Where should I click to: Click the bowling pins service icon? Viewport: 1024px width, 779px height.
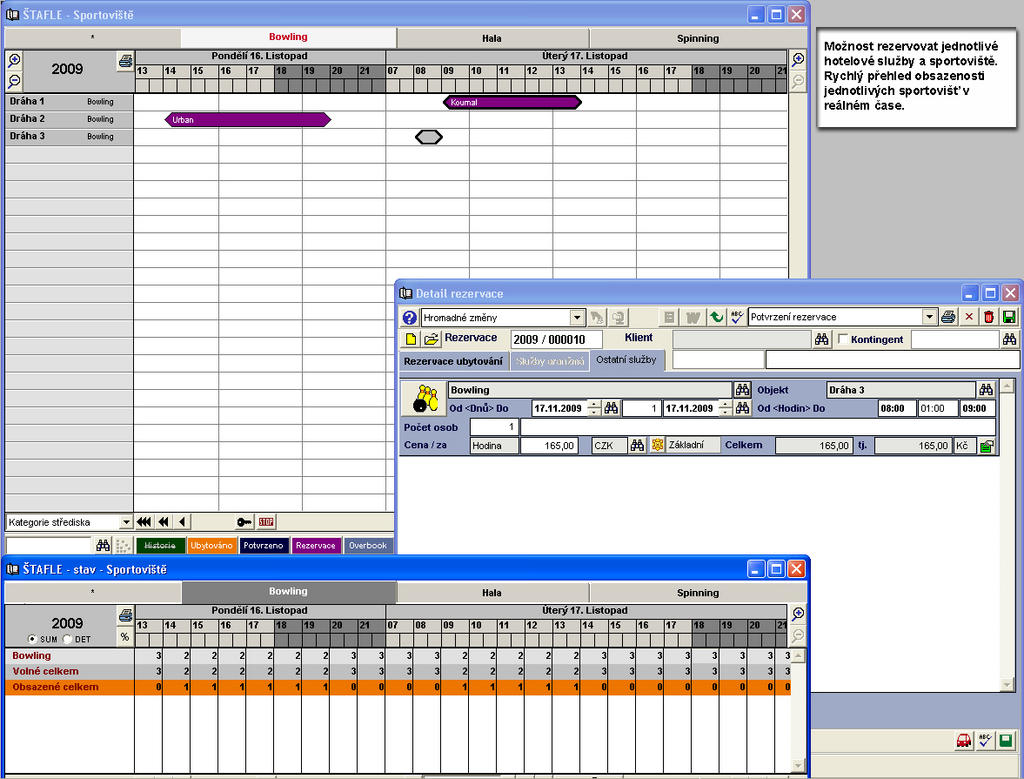pos(424,398)
